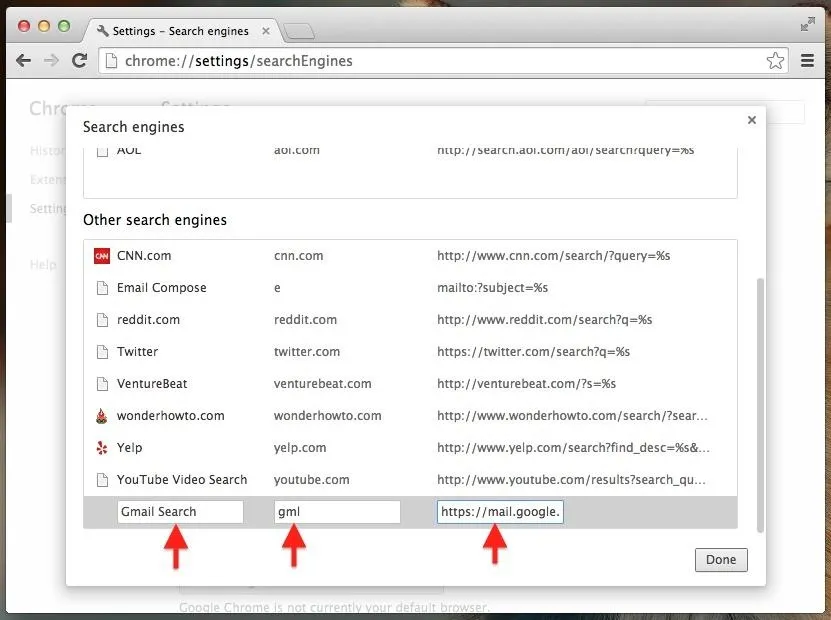Bookmark this page with the star icon
831x620 pixels.
pyautogui.click(x=775, y=61)
